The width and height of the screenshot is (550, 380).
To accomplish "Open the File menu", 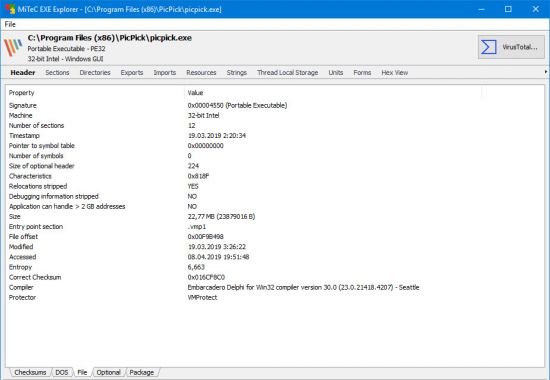I will (x=10, y=24).
